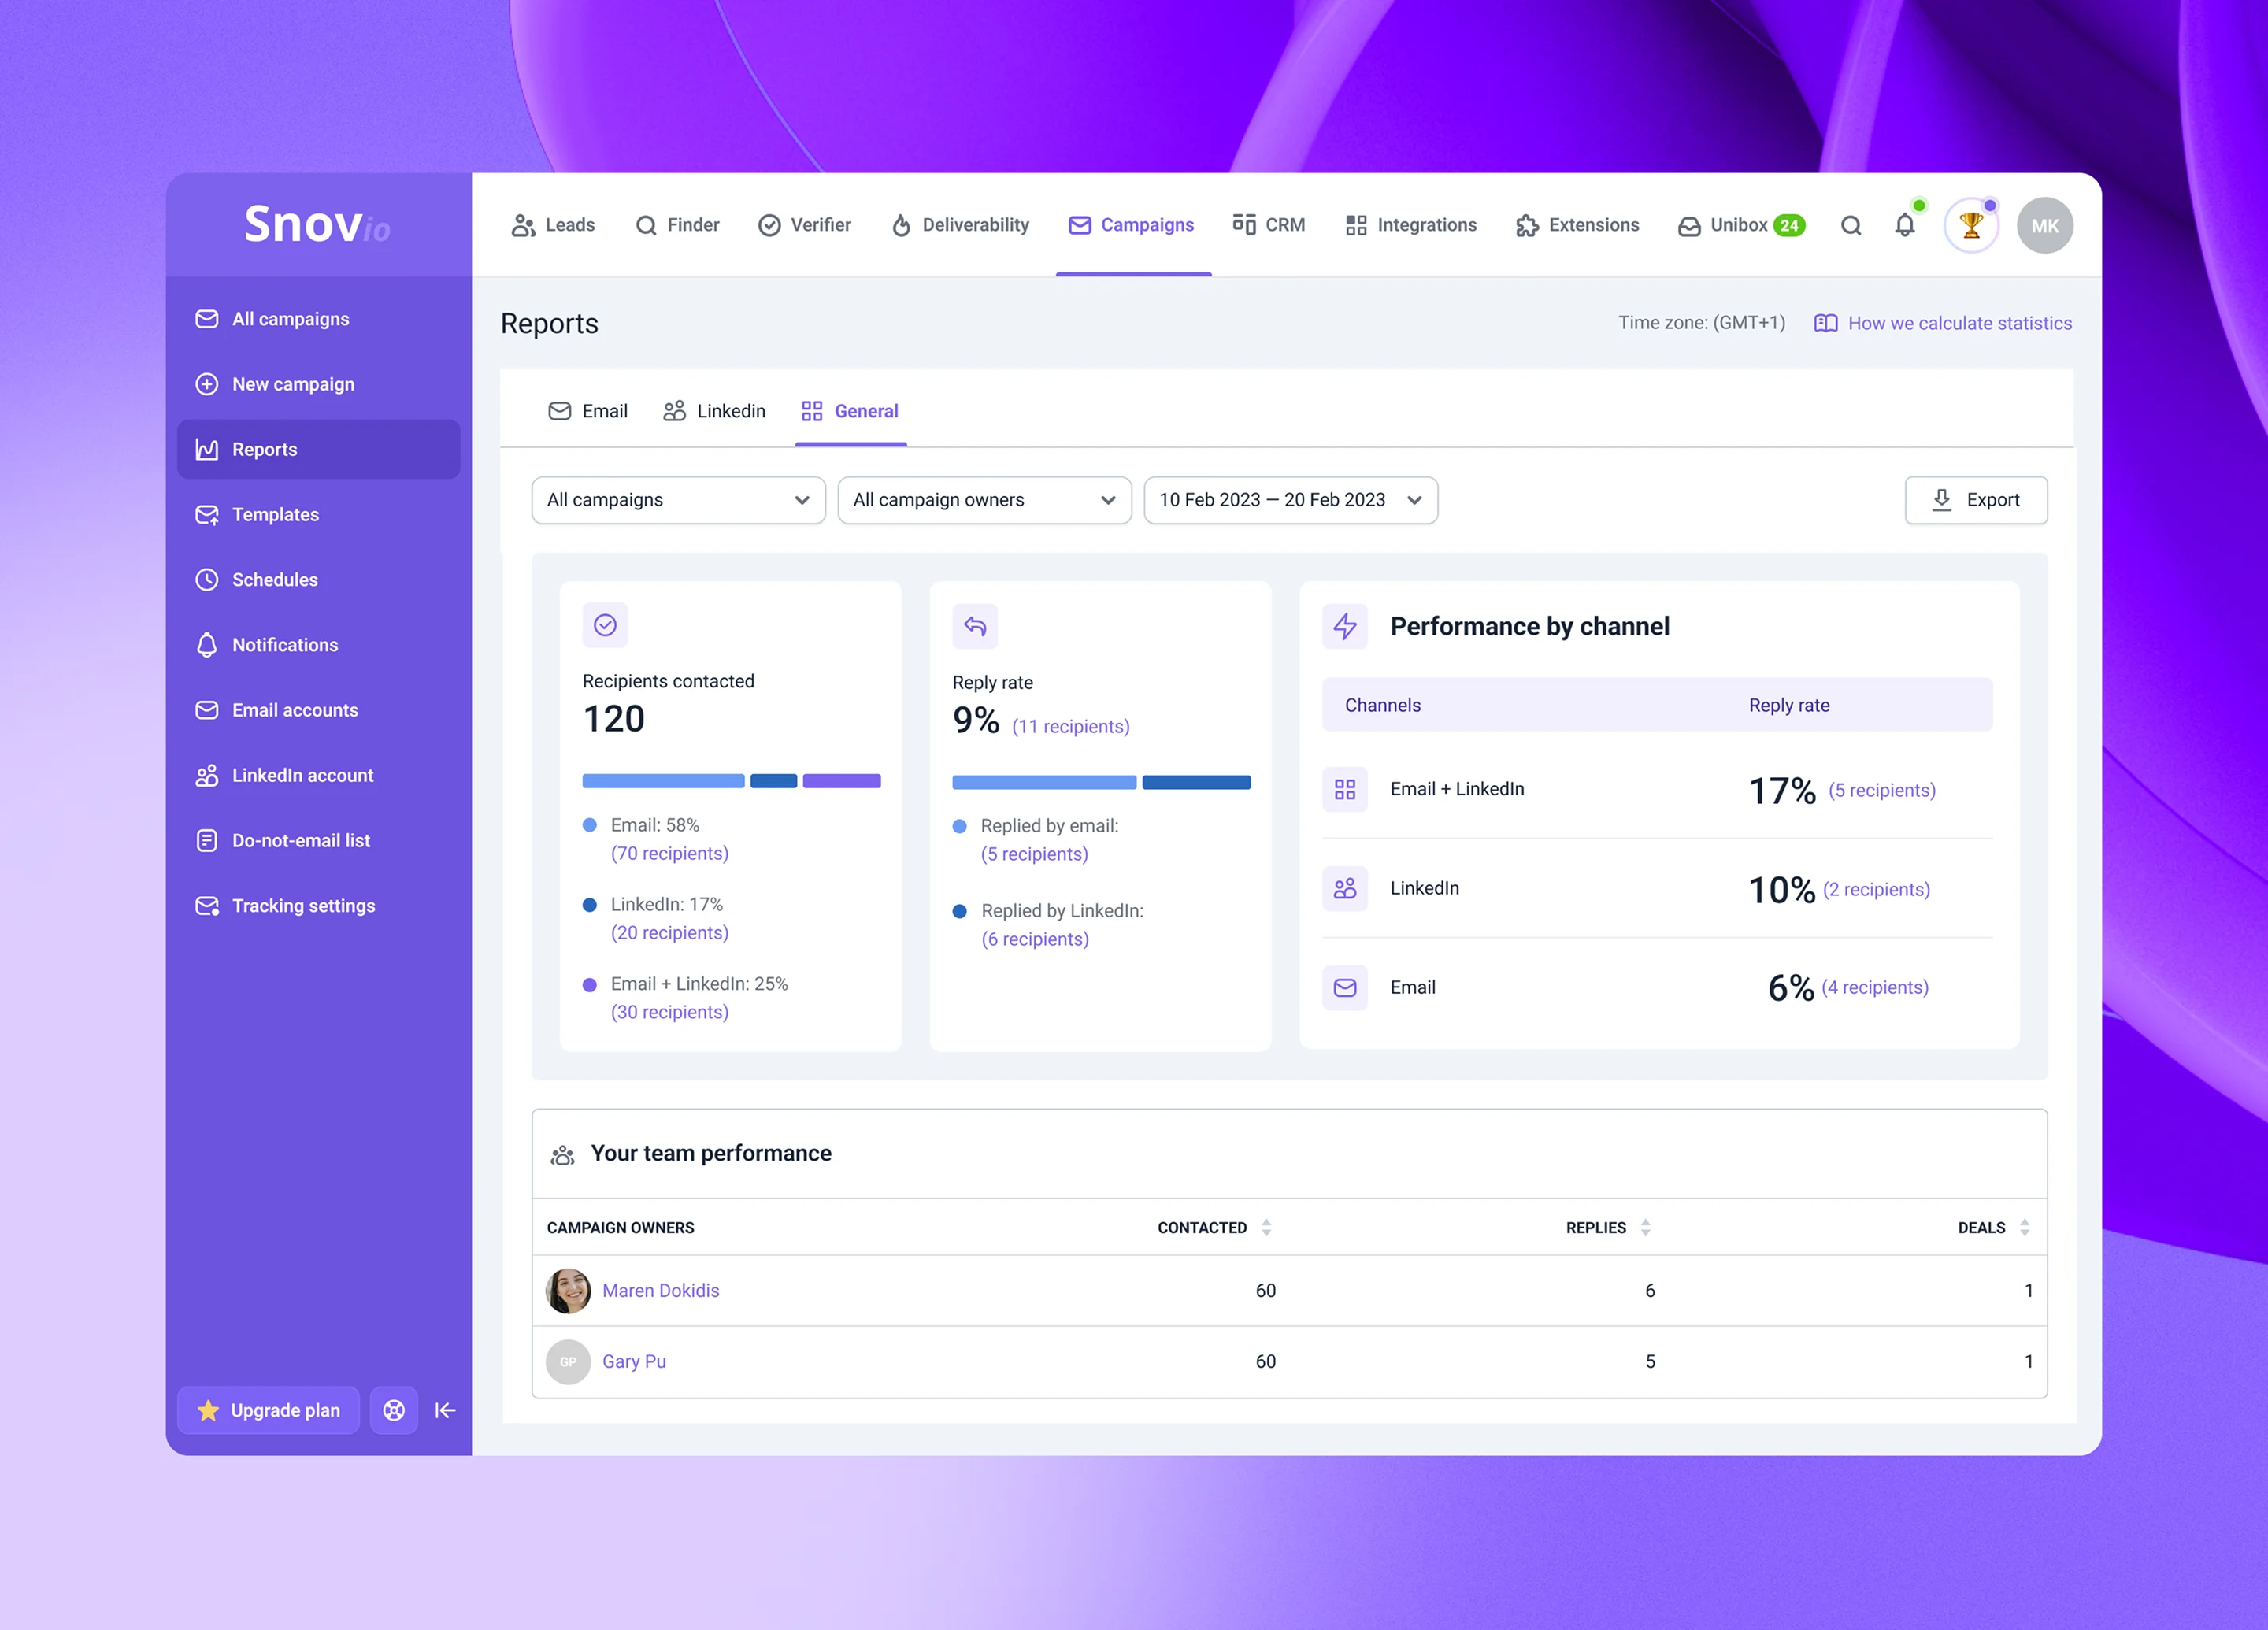Click the trophy achievements icon

pyautogui.click(x=1971, y=225)
